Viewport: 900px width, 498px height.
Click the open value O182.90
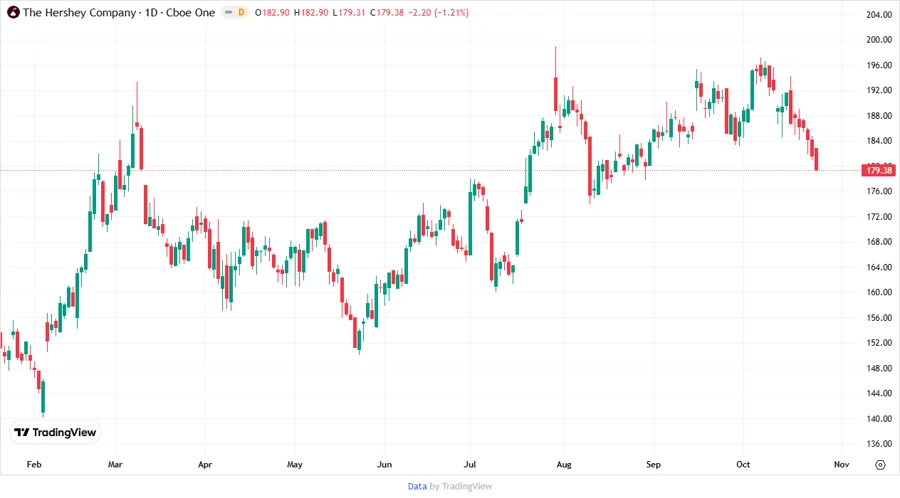pos(272,12)
